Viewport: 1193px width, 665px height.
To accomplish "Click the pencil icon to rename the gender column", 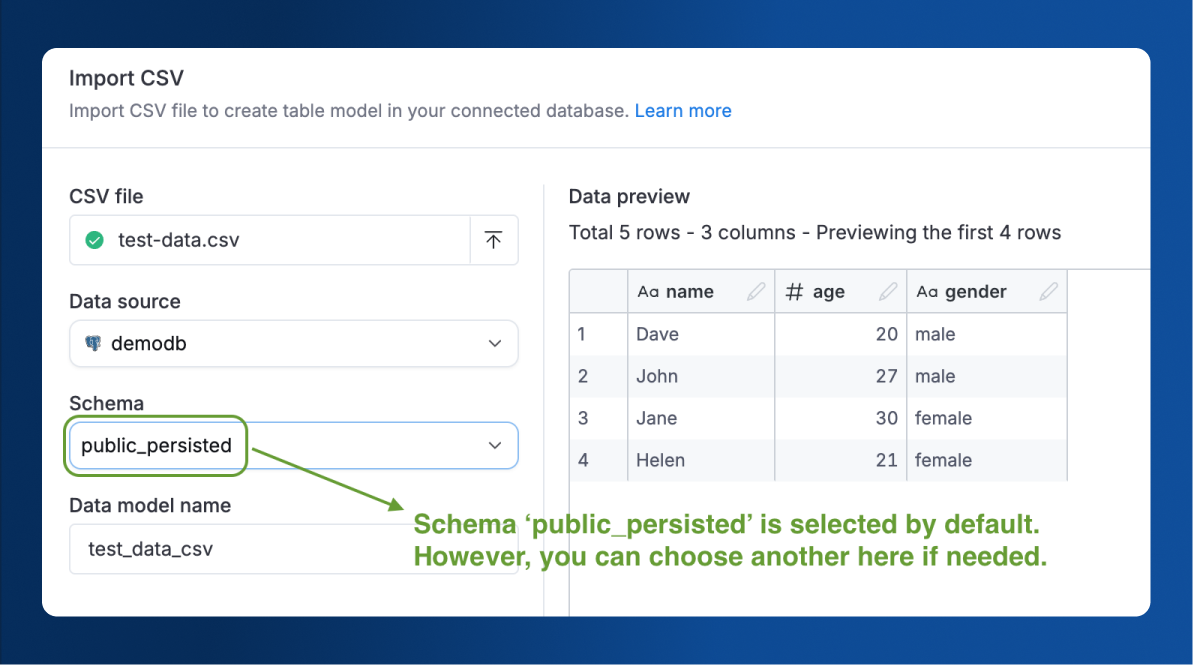I will coord(1049,291).
